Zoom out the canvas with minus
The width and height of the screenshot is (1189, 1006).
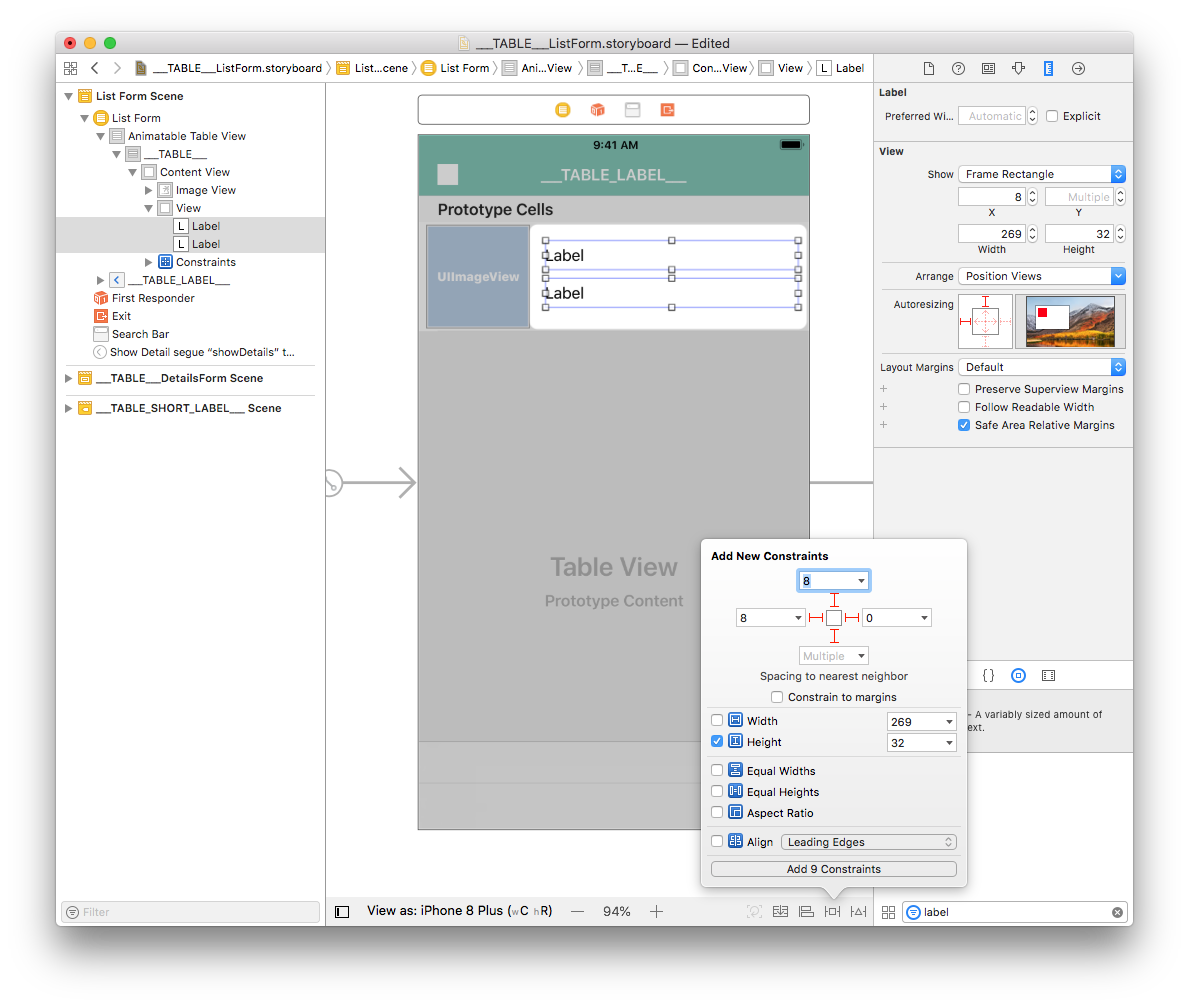pos(578,911)
